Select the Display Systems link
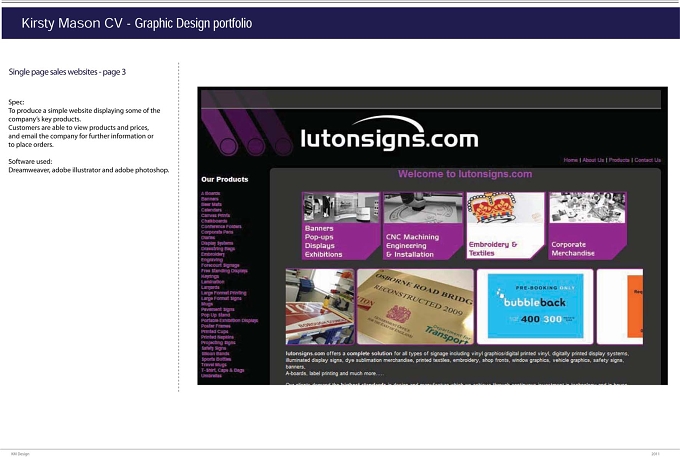Screen dimensions: 680x457 pyautogui.click(x=217, y=243)
